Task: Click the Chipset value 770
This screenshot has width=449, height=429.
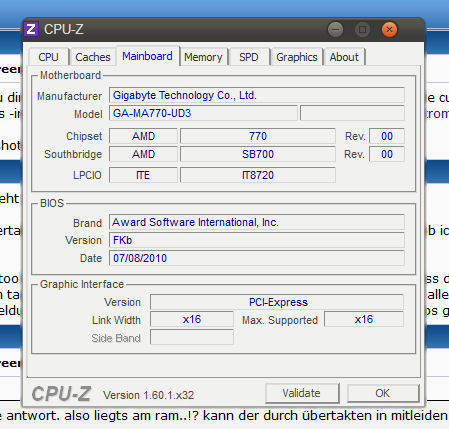Action: pos(258,136)
